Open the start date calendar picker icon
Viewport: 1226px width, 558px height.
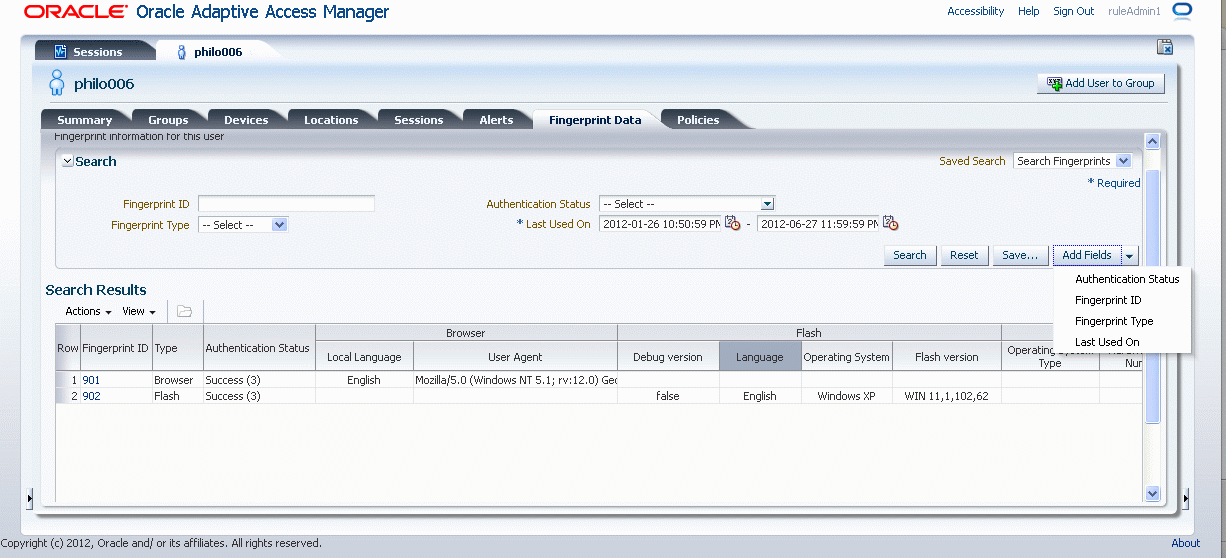732,223
